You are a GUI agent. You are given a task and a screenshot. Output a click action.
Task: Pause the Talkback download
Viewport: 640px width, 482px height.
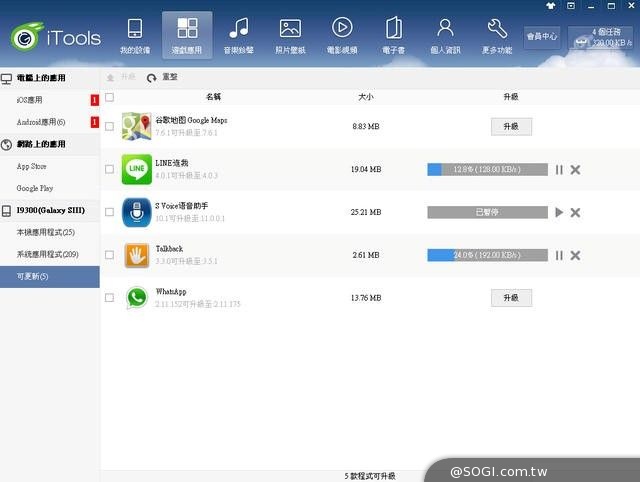pos(559,255)
